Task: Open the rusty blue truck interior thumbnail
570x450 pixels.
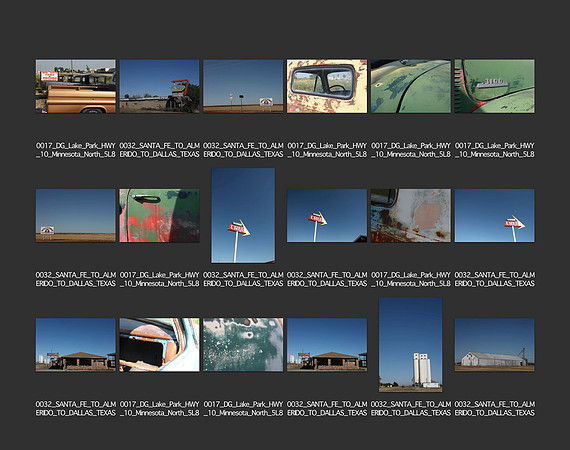Action: coord(160,345)
